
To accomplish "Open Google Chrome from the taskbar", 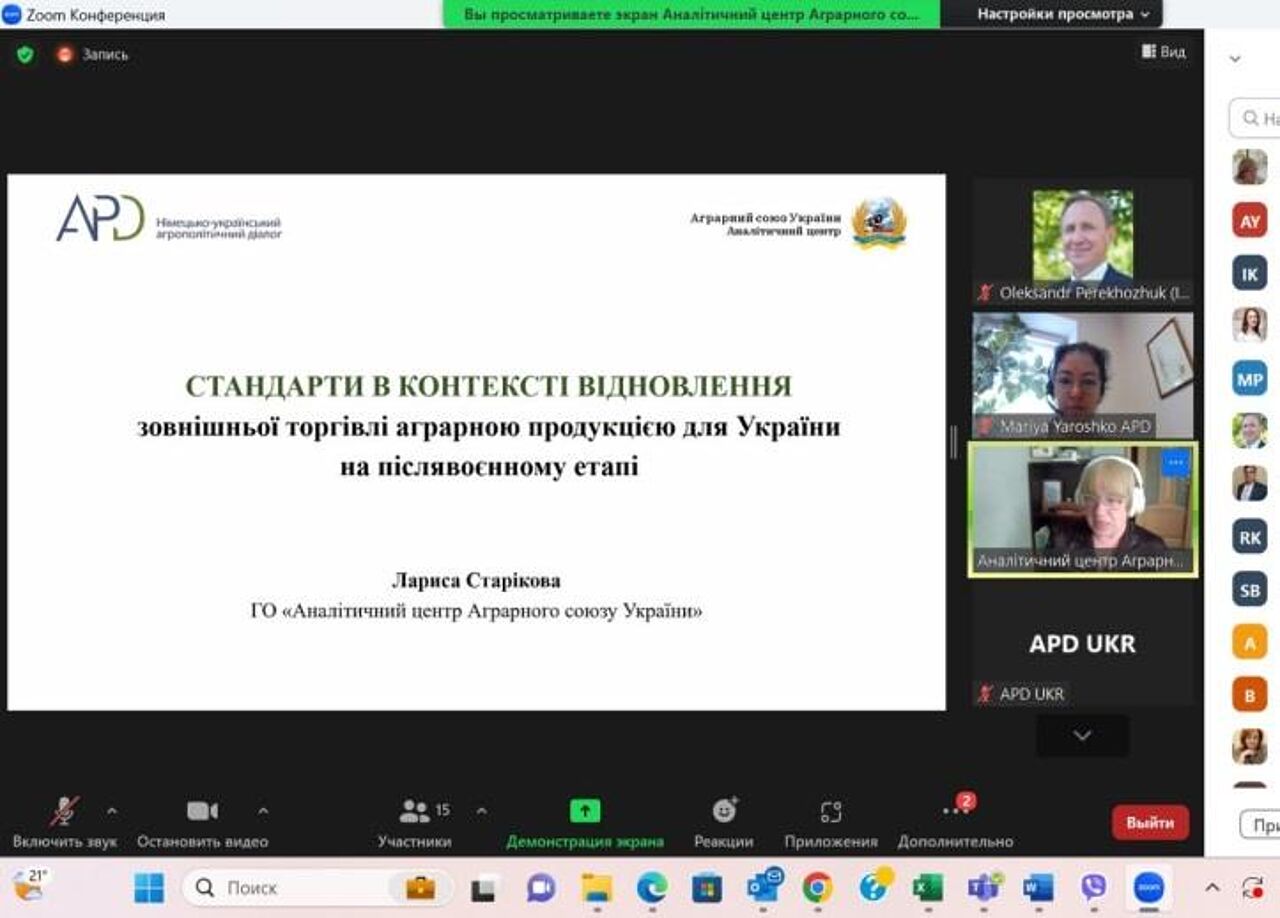I will 817,887.
